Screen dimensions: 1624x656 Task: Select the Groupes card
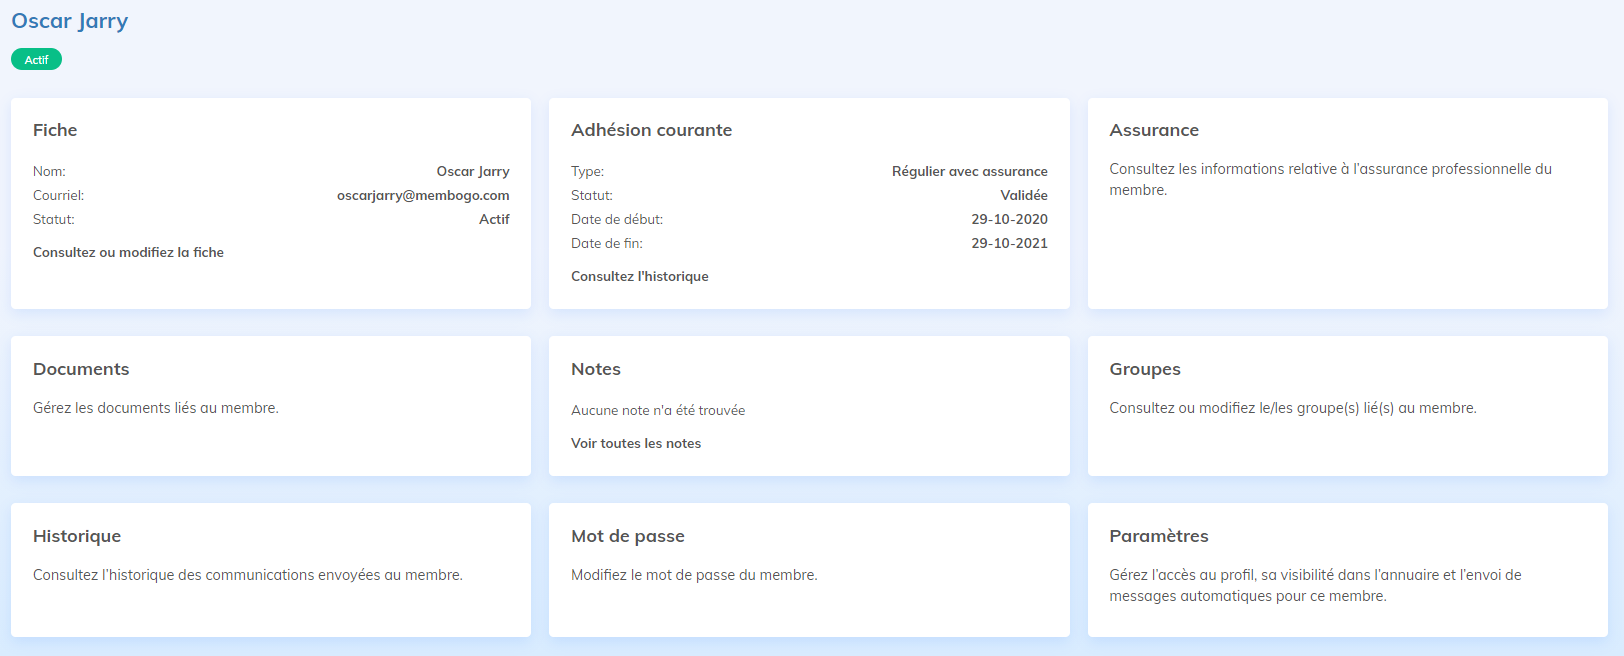click(x=1346, y=405)
